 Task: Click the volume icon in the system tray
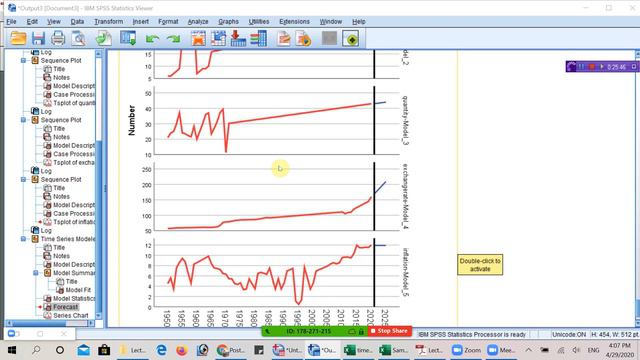pos(576,350)
